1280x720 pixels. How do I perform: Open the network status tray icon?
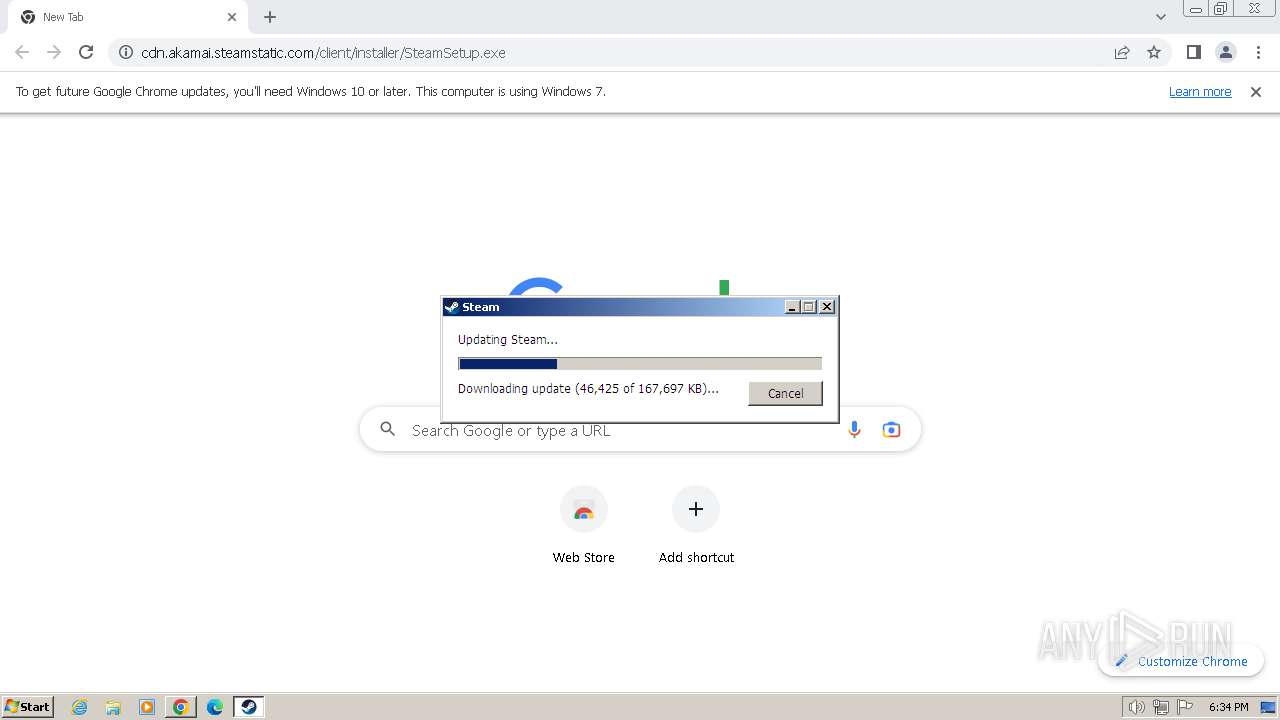click(1161, 707)
